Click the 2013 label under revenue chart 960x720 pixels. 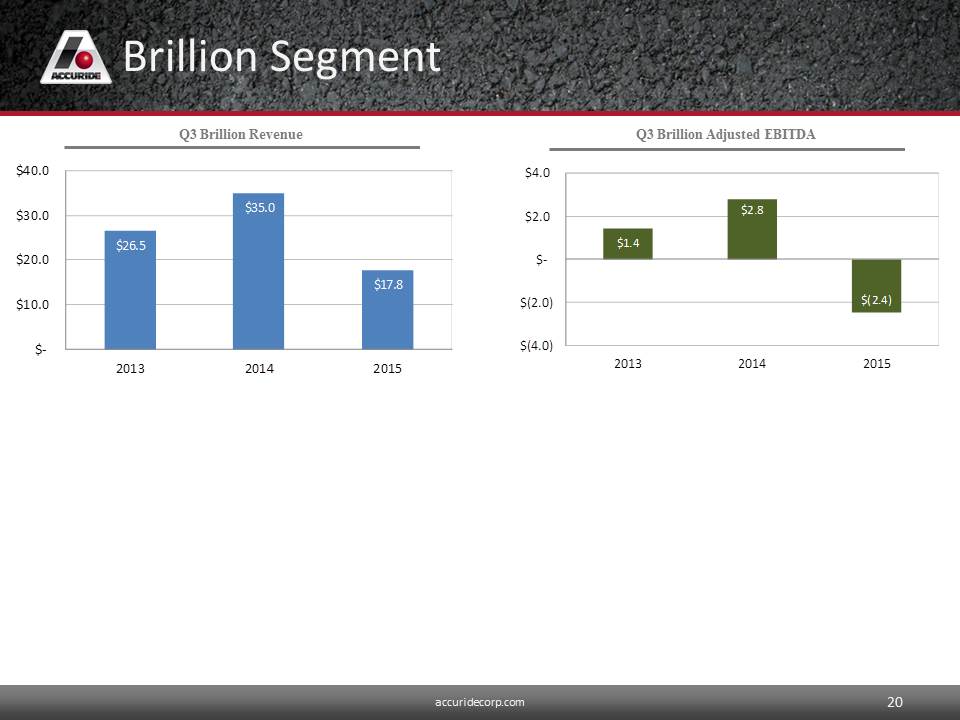[130, 369]
